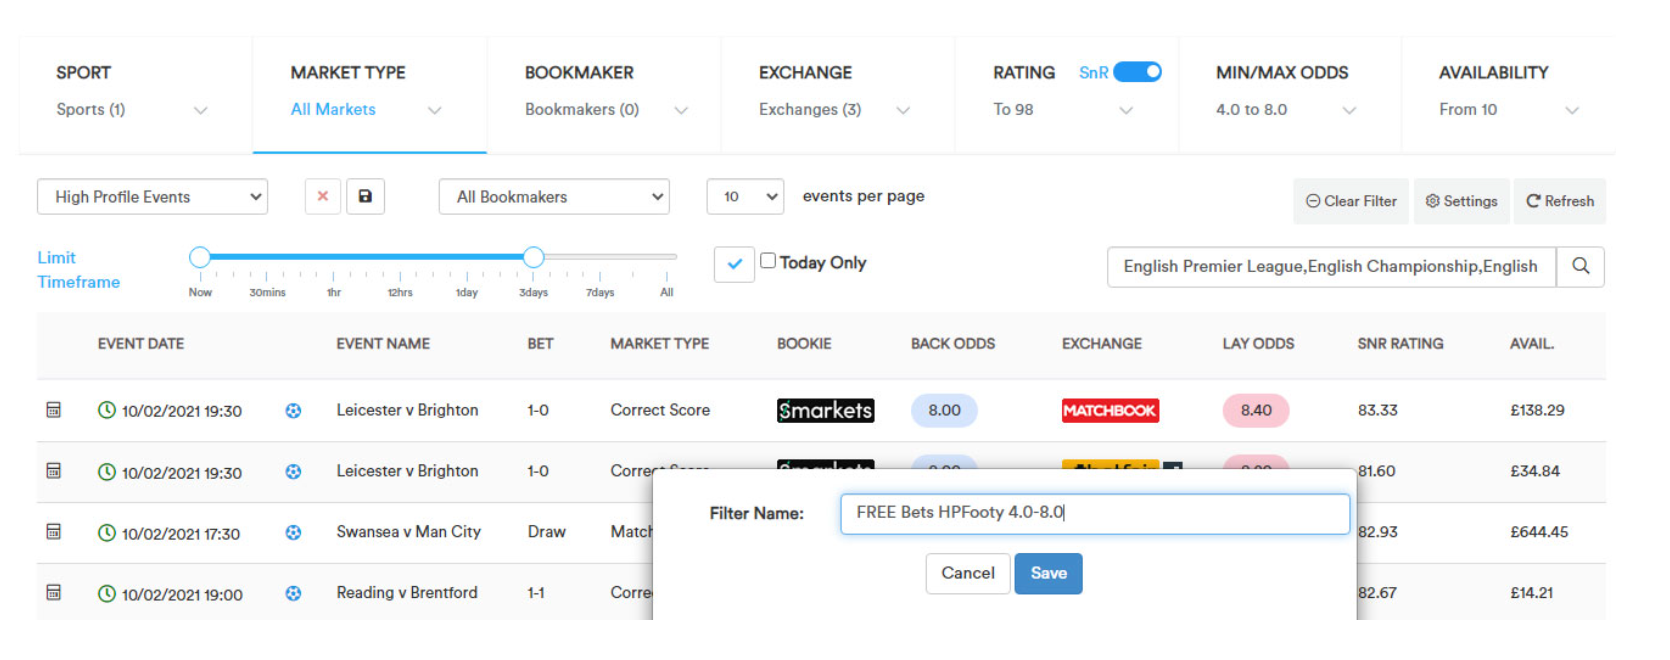The width and height of the screenshot is (1670, 660).
Task: Open calculator icon for Swansea v Man City row
Action: point(54,532)
